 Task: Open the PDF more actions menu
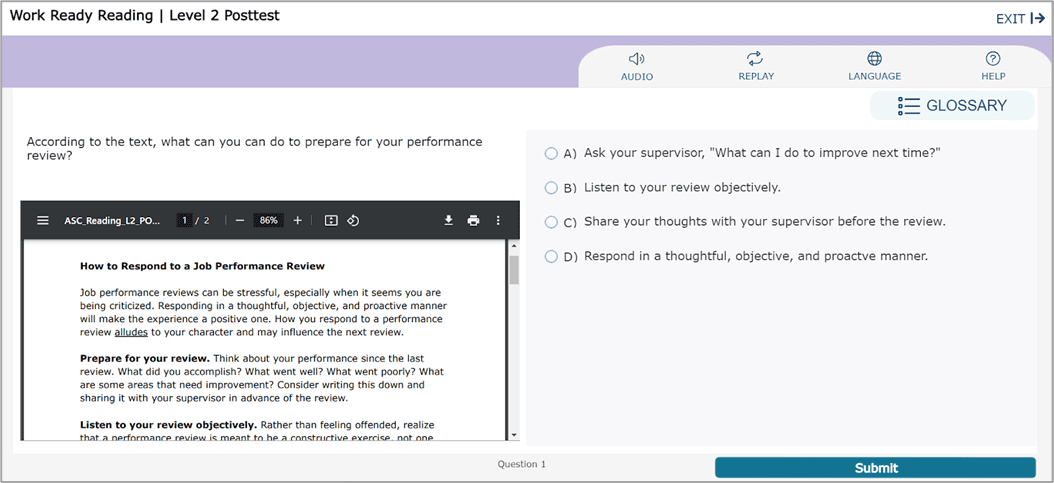click(498, 220)
